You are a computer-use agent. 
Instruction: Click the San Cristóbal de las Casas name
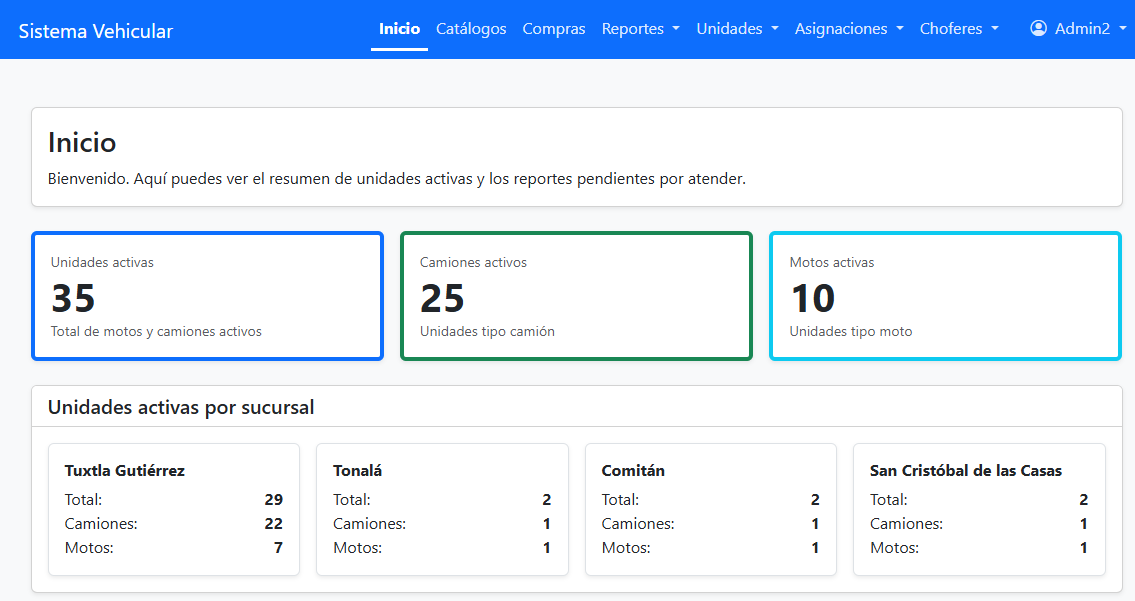[966, 471]
